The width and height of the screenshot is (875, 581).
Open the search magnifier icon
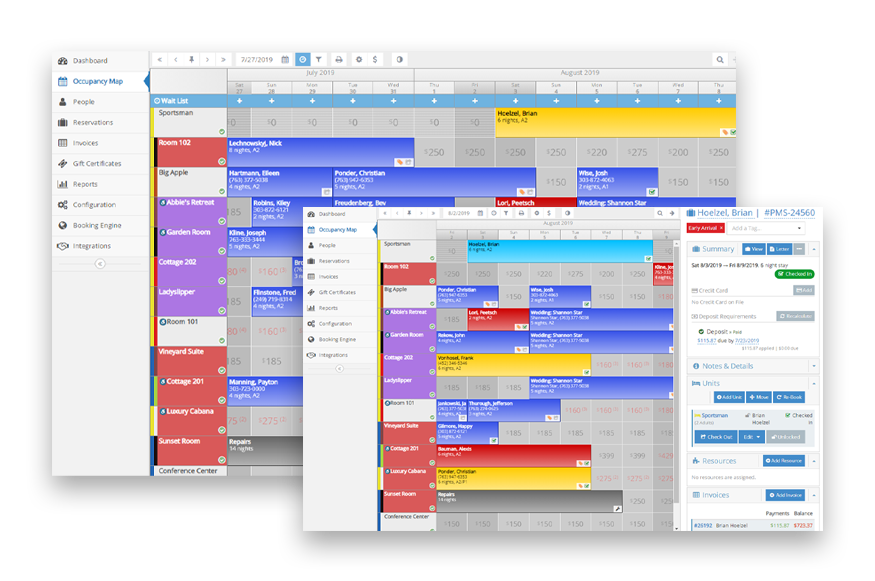(x=720, y=59)
